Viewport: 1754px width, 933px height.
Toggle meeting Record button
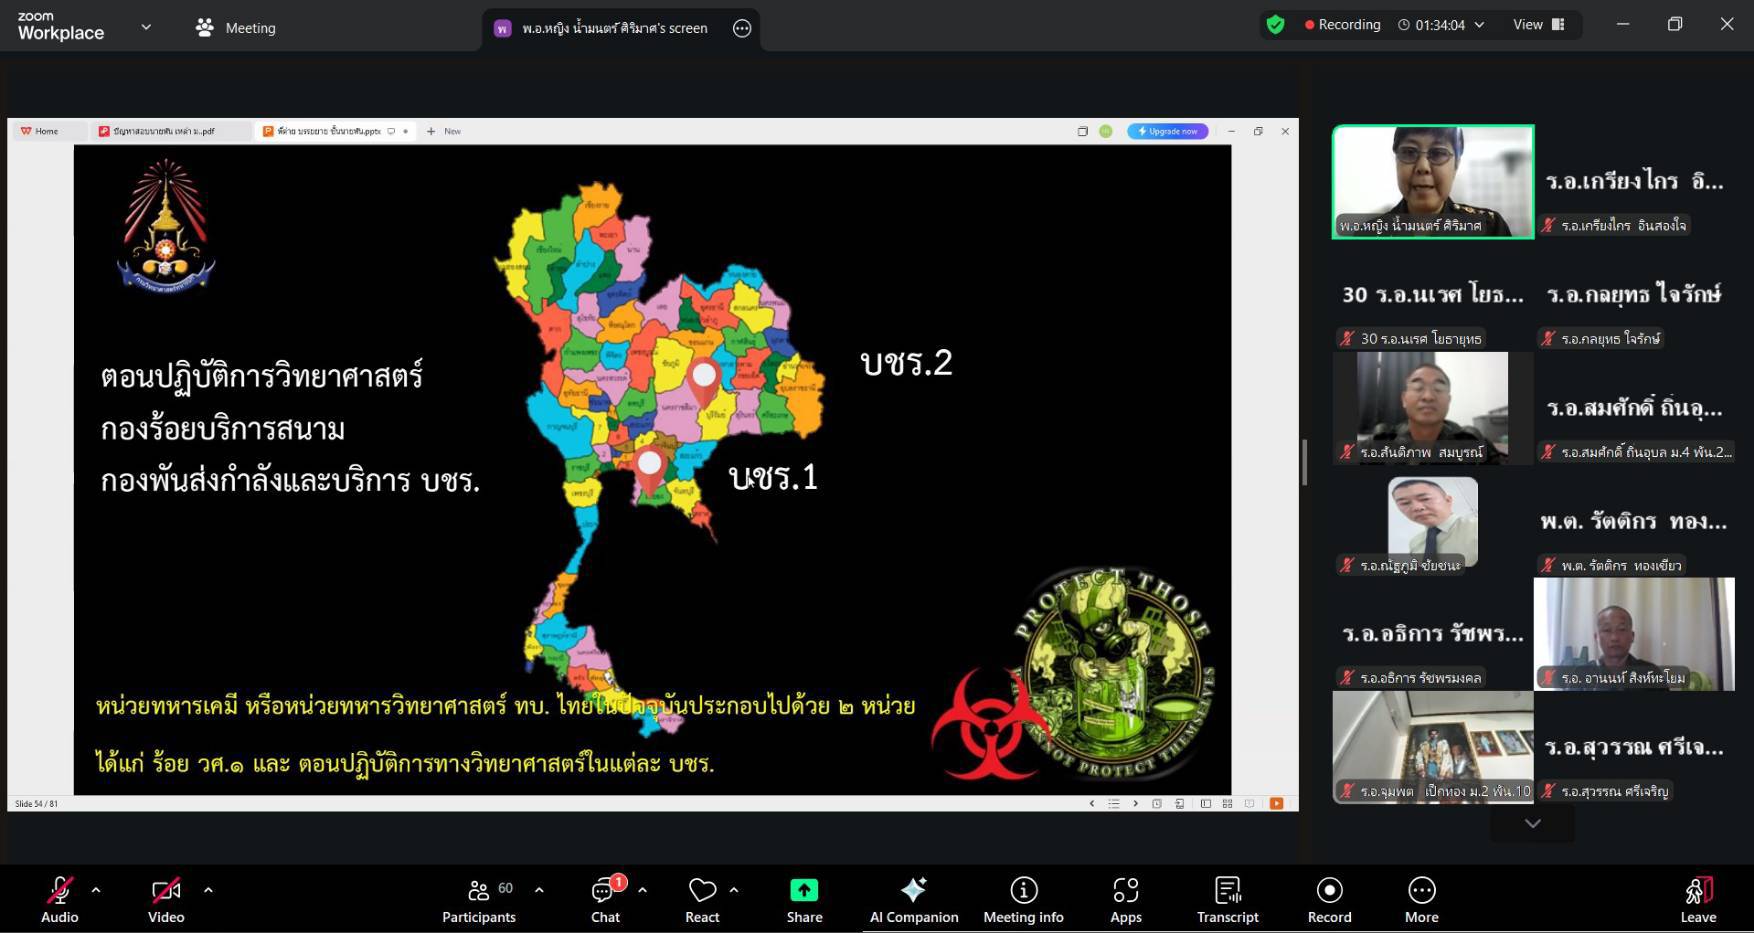1329,900
